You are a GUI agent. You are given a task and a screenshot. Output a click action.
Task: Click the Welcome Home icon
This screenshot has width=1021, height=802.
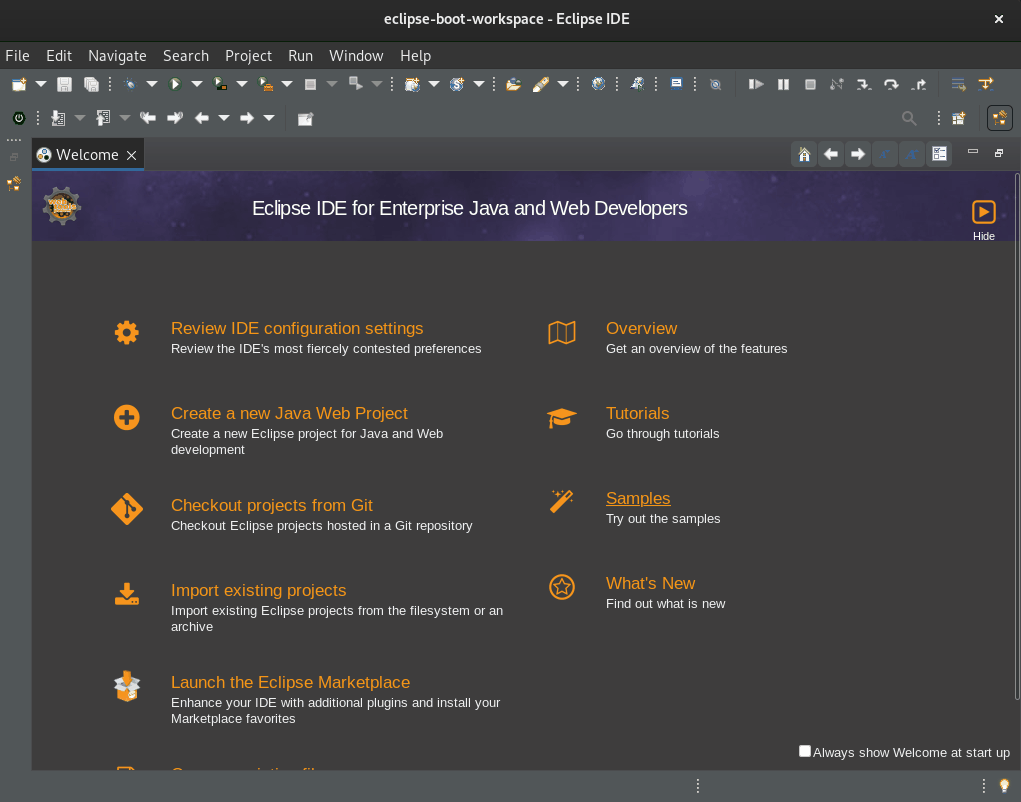804,154
